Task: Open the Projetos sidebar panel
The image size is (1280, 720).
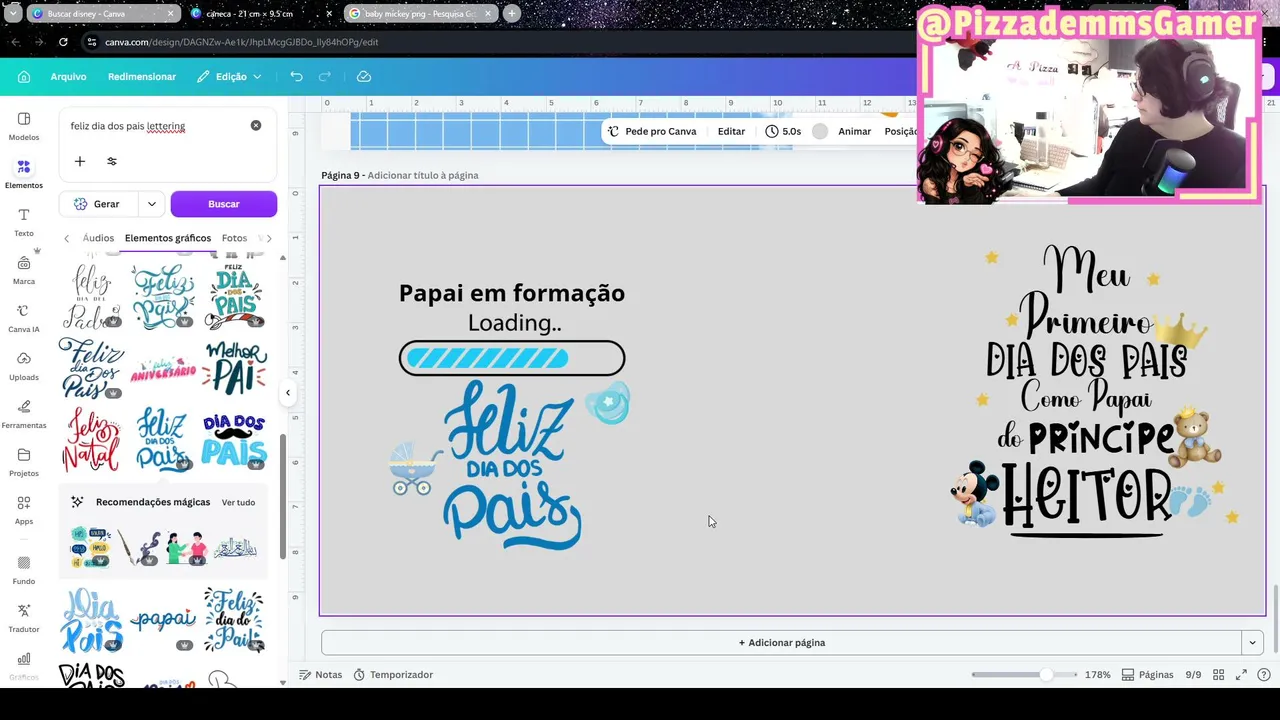Action: [24, 462]
